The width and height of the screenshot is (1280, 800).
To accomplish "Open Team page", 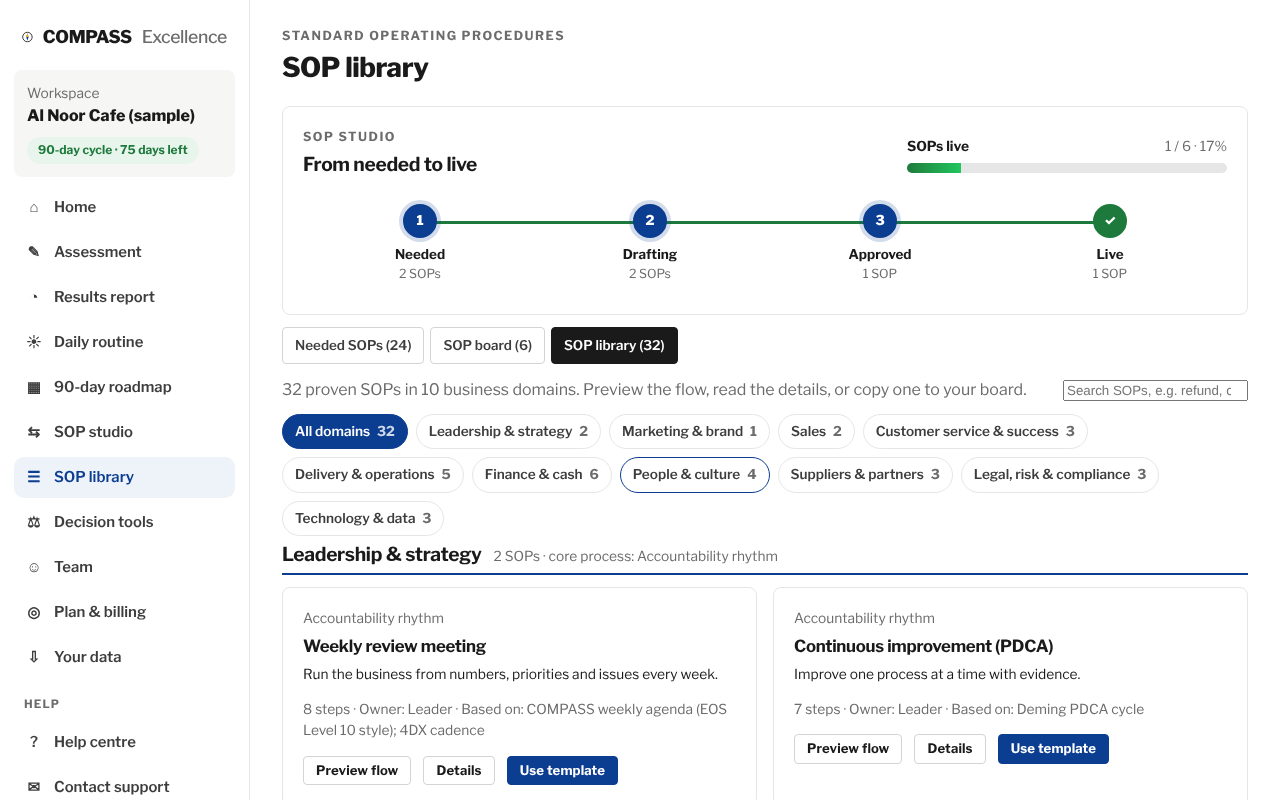I will click(x=124, y=567).
